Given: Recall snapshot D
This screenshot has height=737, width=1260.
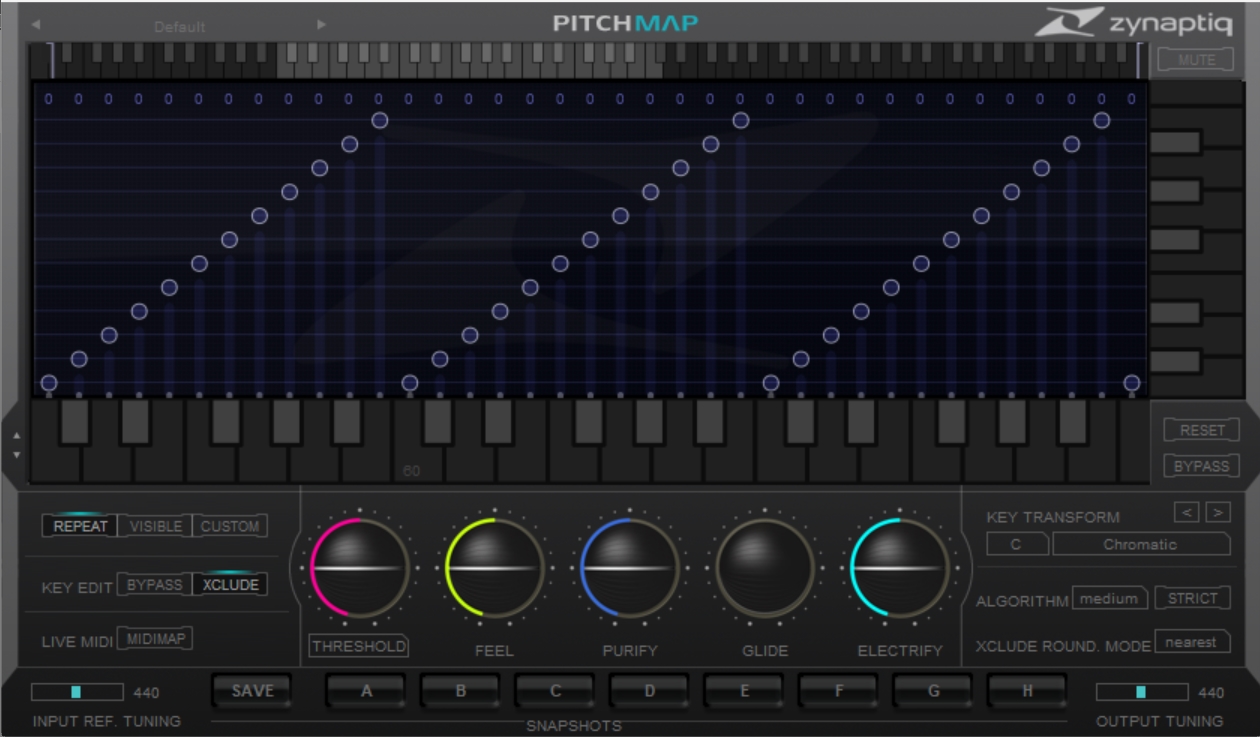Looking at the screenshot, I should (x=649, y=691).
